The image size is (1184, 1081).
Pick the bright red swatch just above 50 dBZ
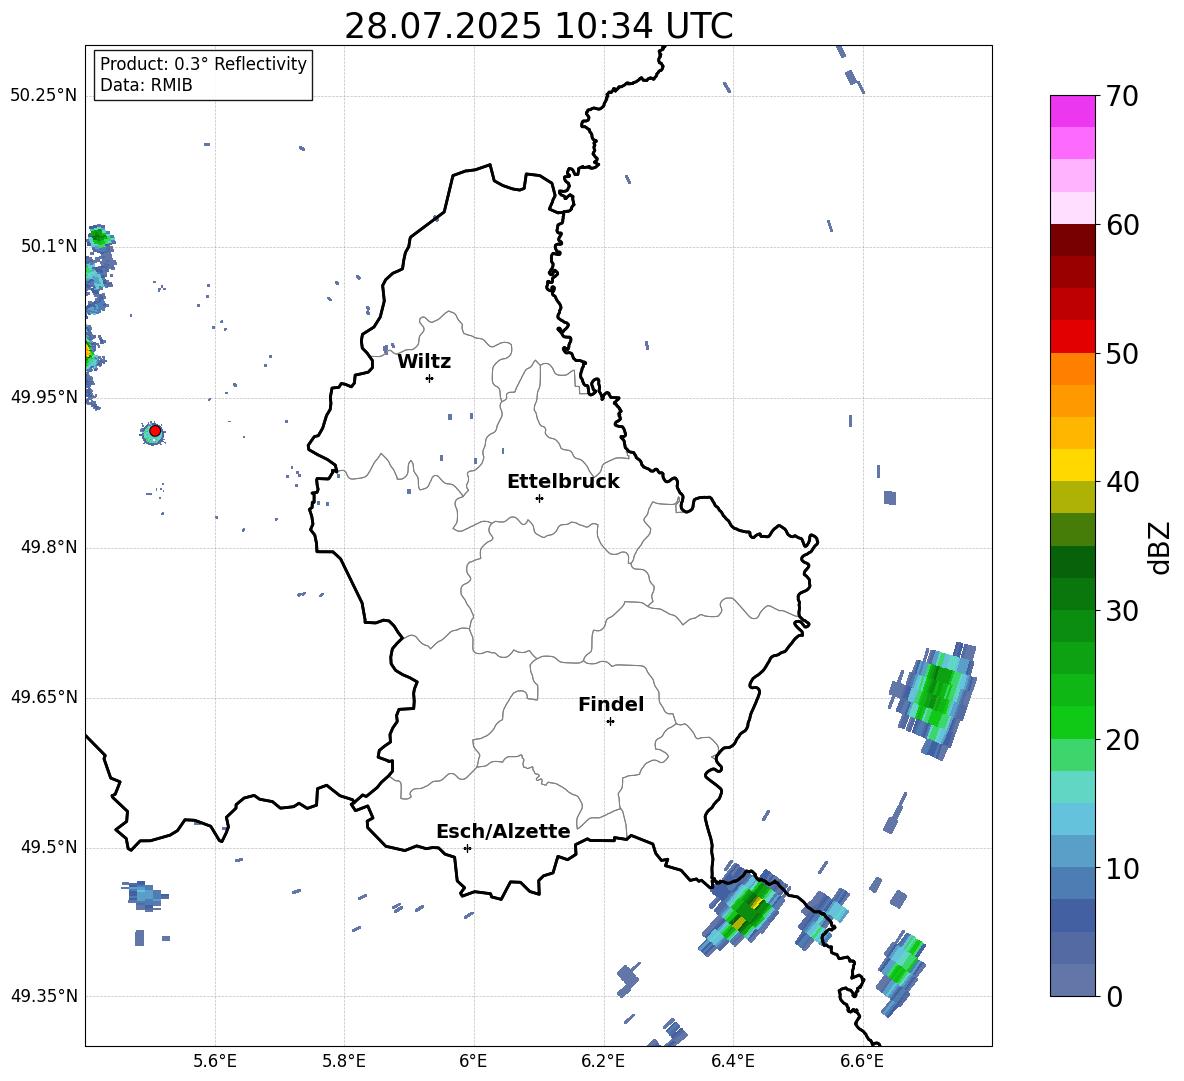(x=1072, y=337)
